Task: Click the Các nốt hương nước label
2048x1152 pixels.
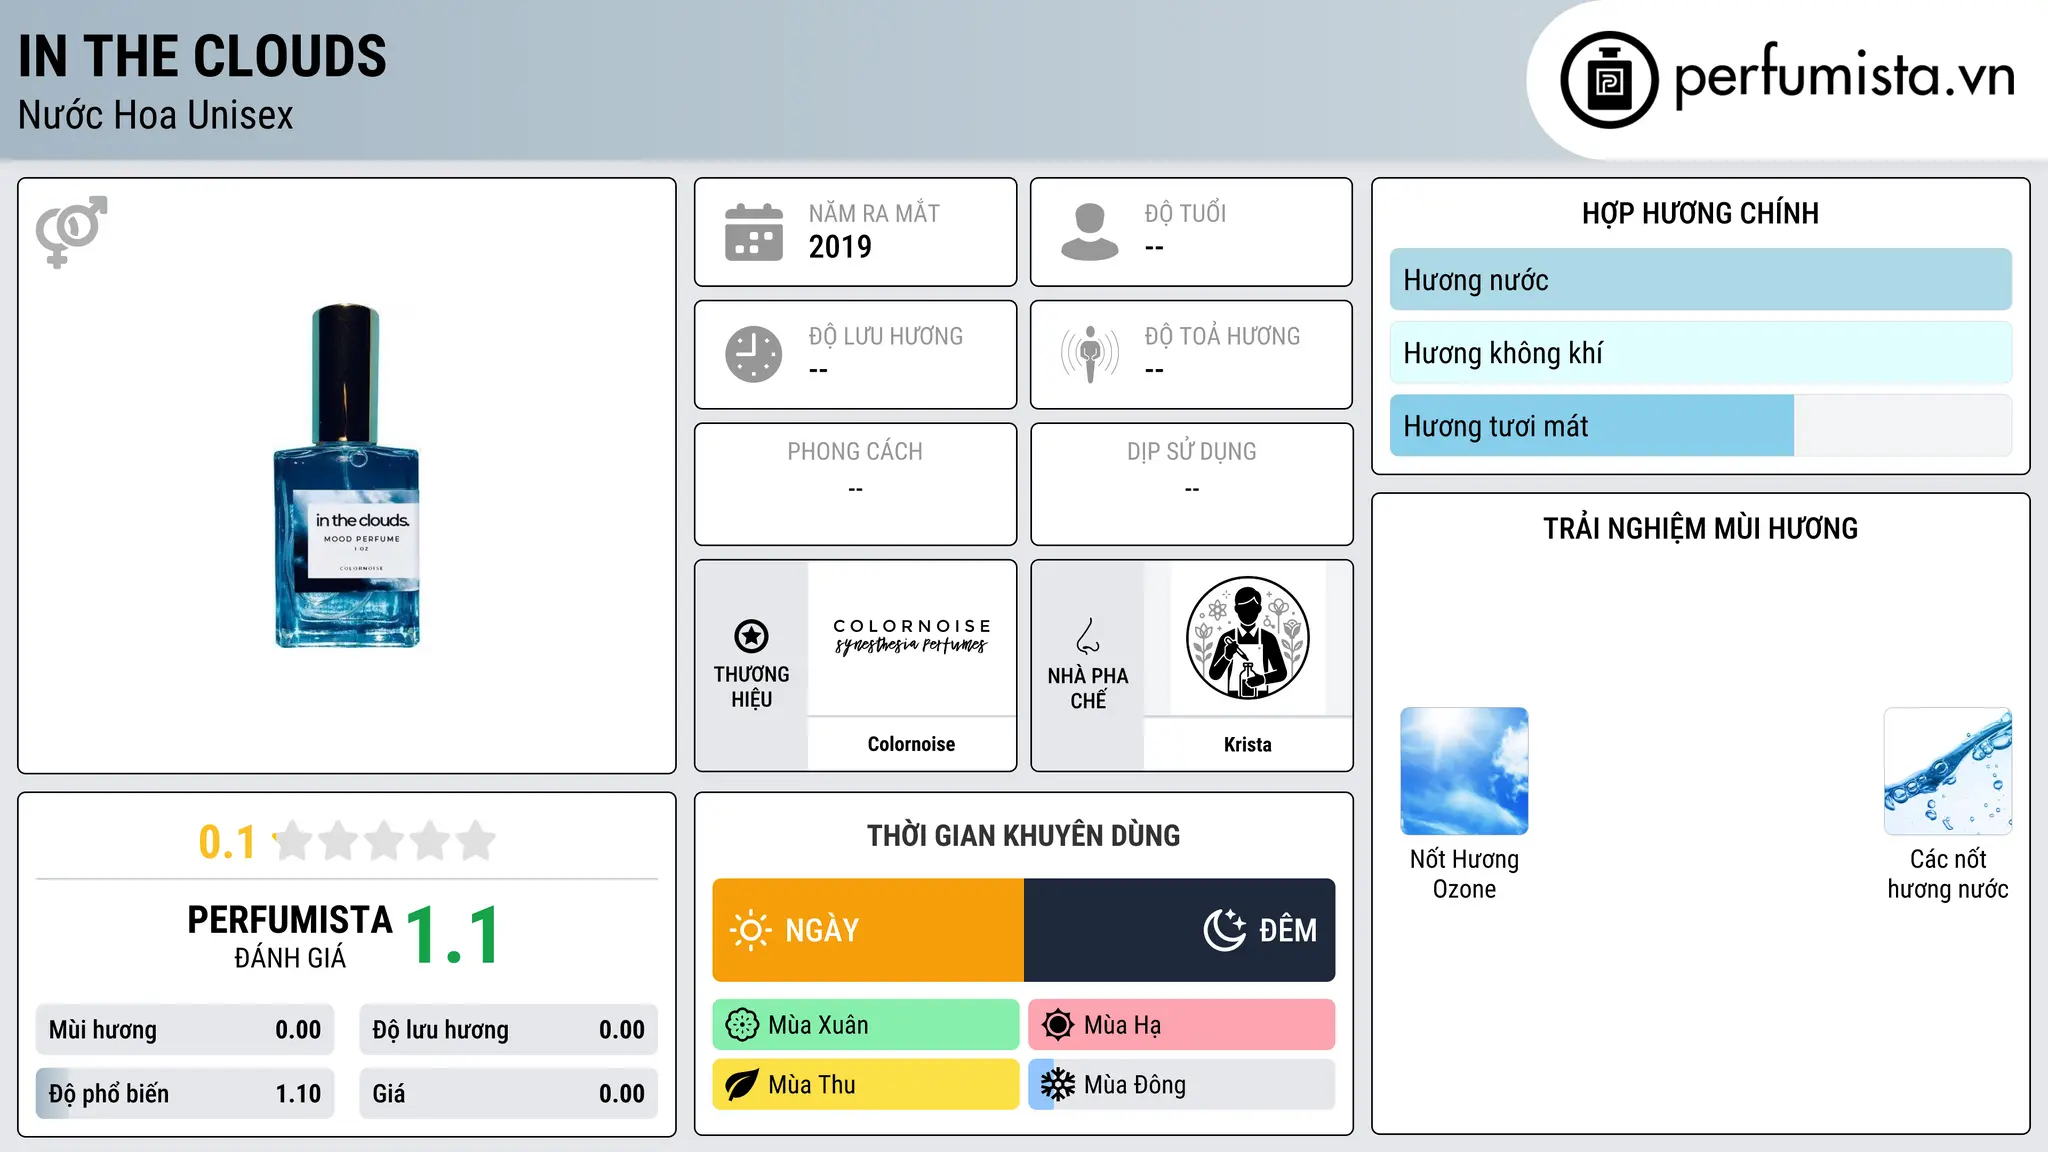Action: (x=1947, y=874)
